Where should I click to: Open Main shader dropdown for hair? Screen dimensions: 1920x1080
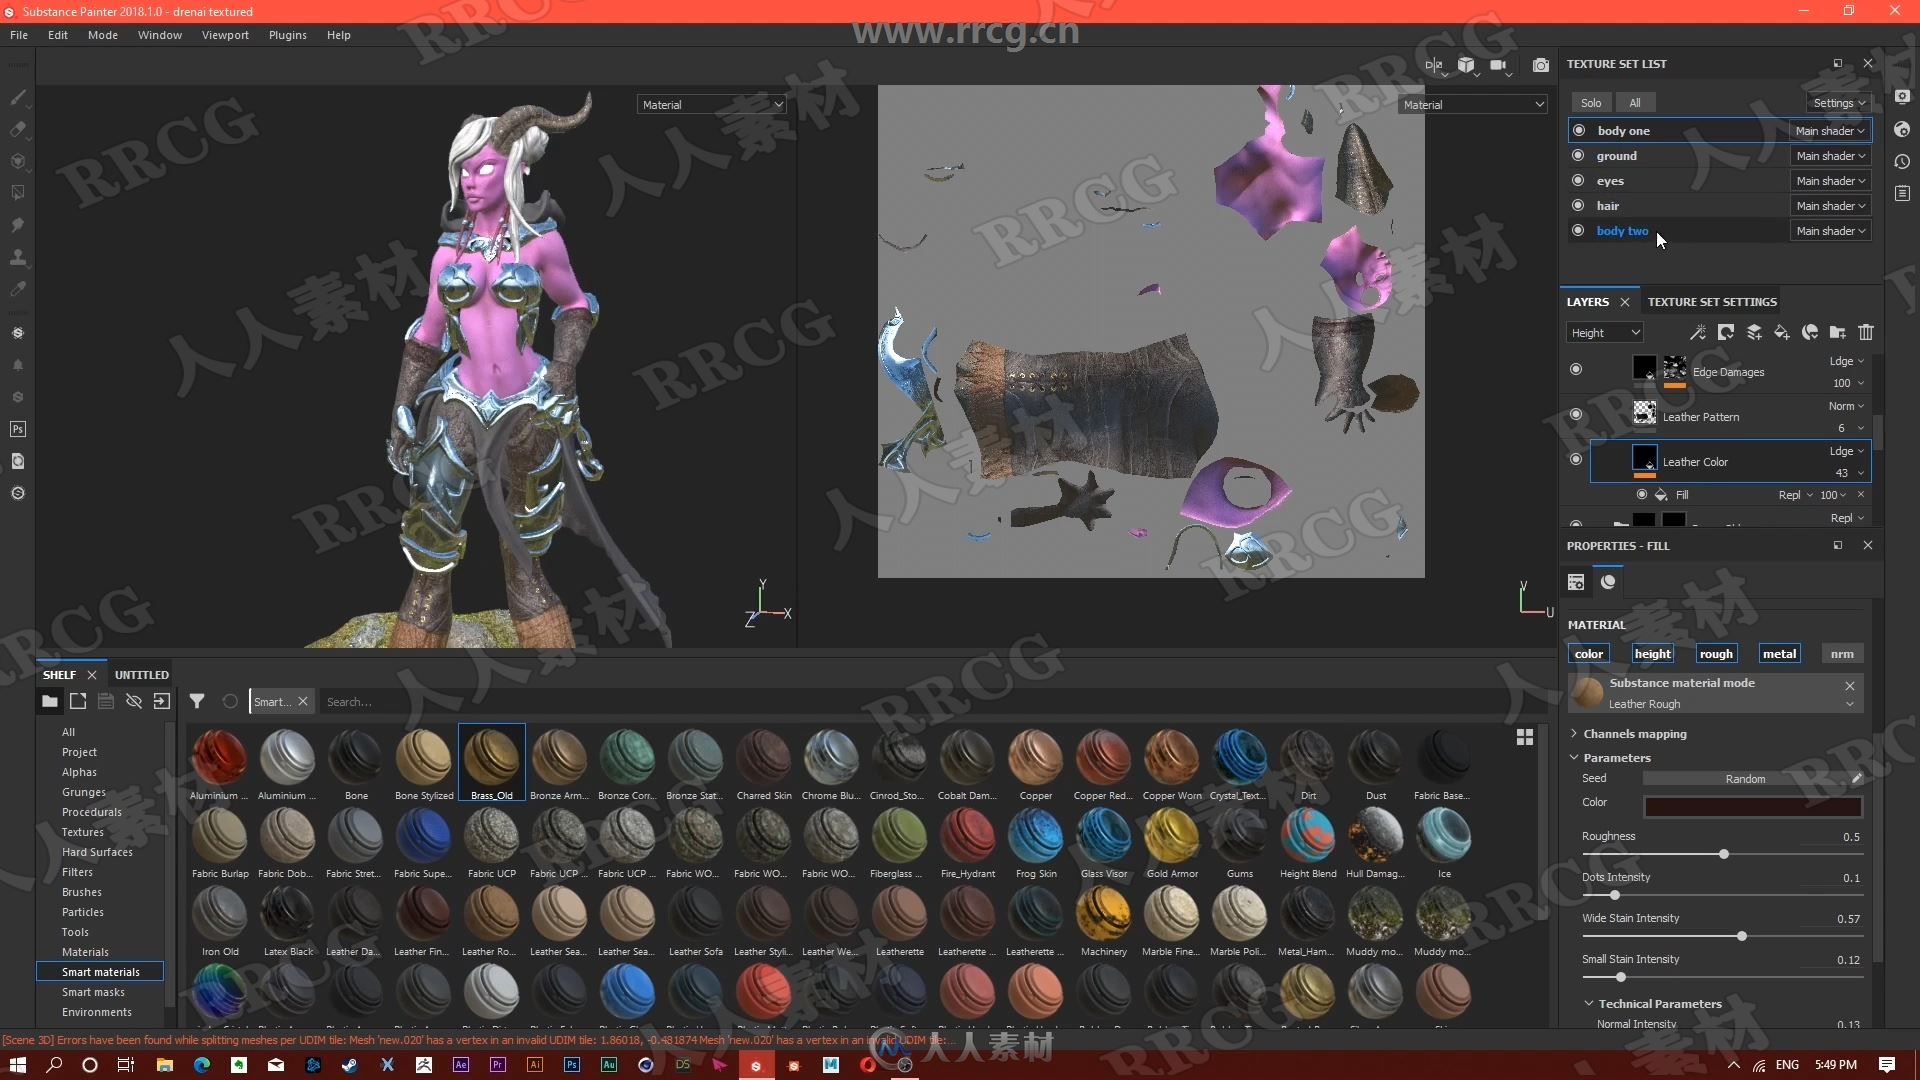point(1830,205)
